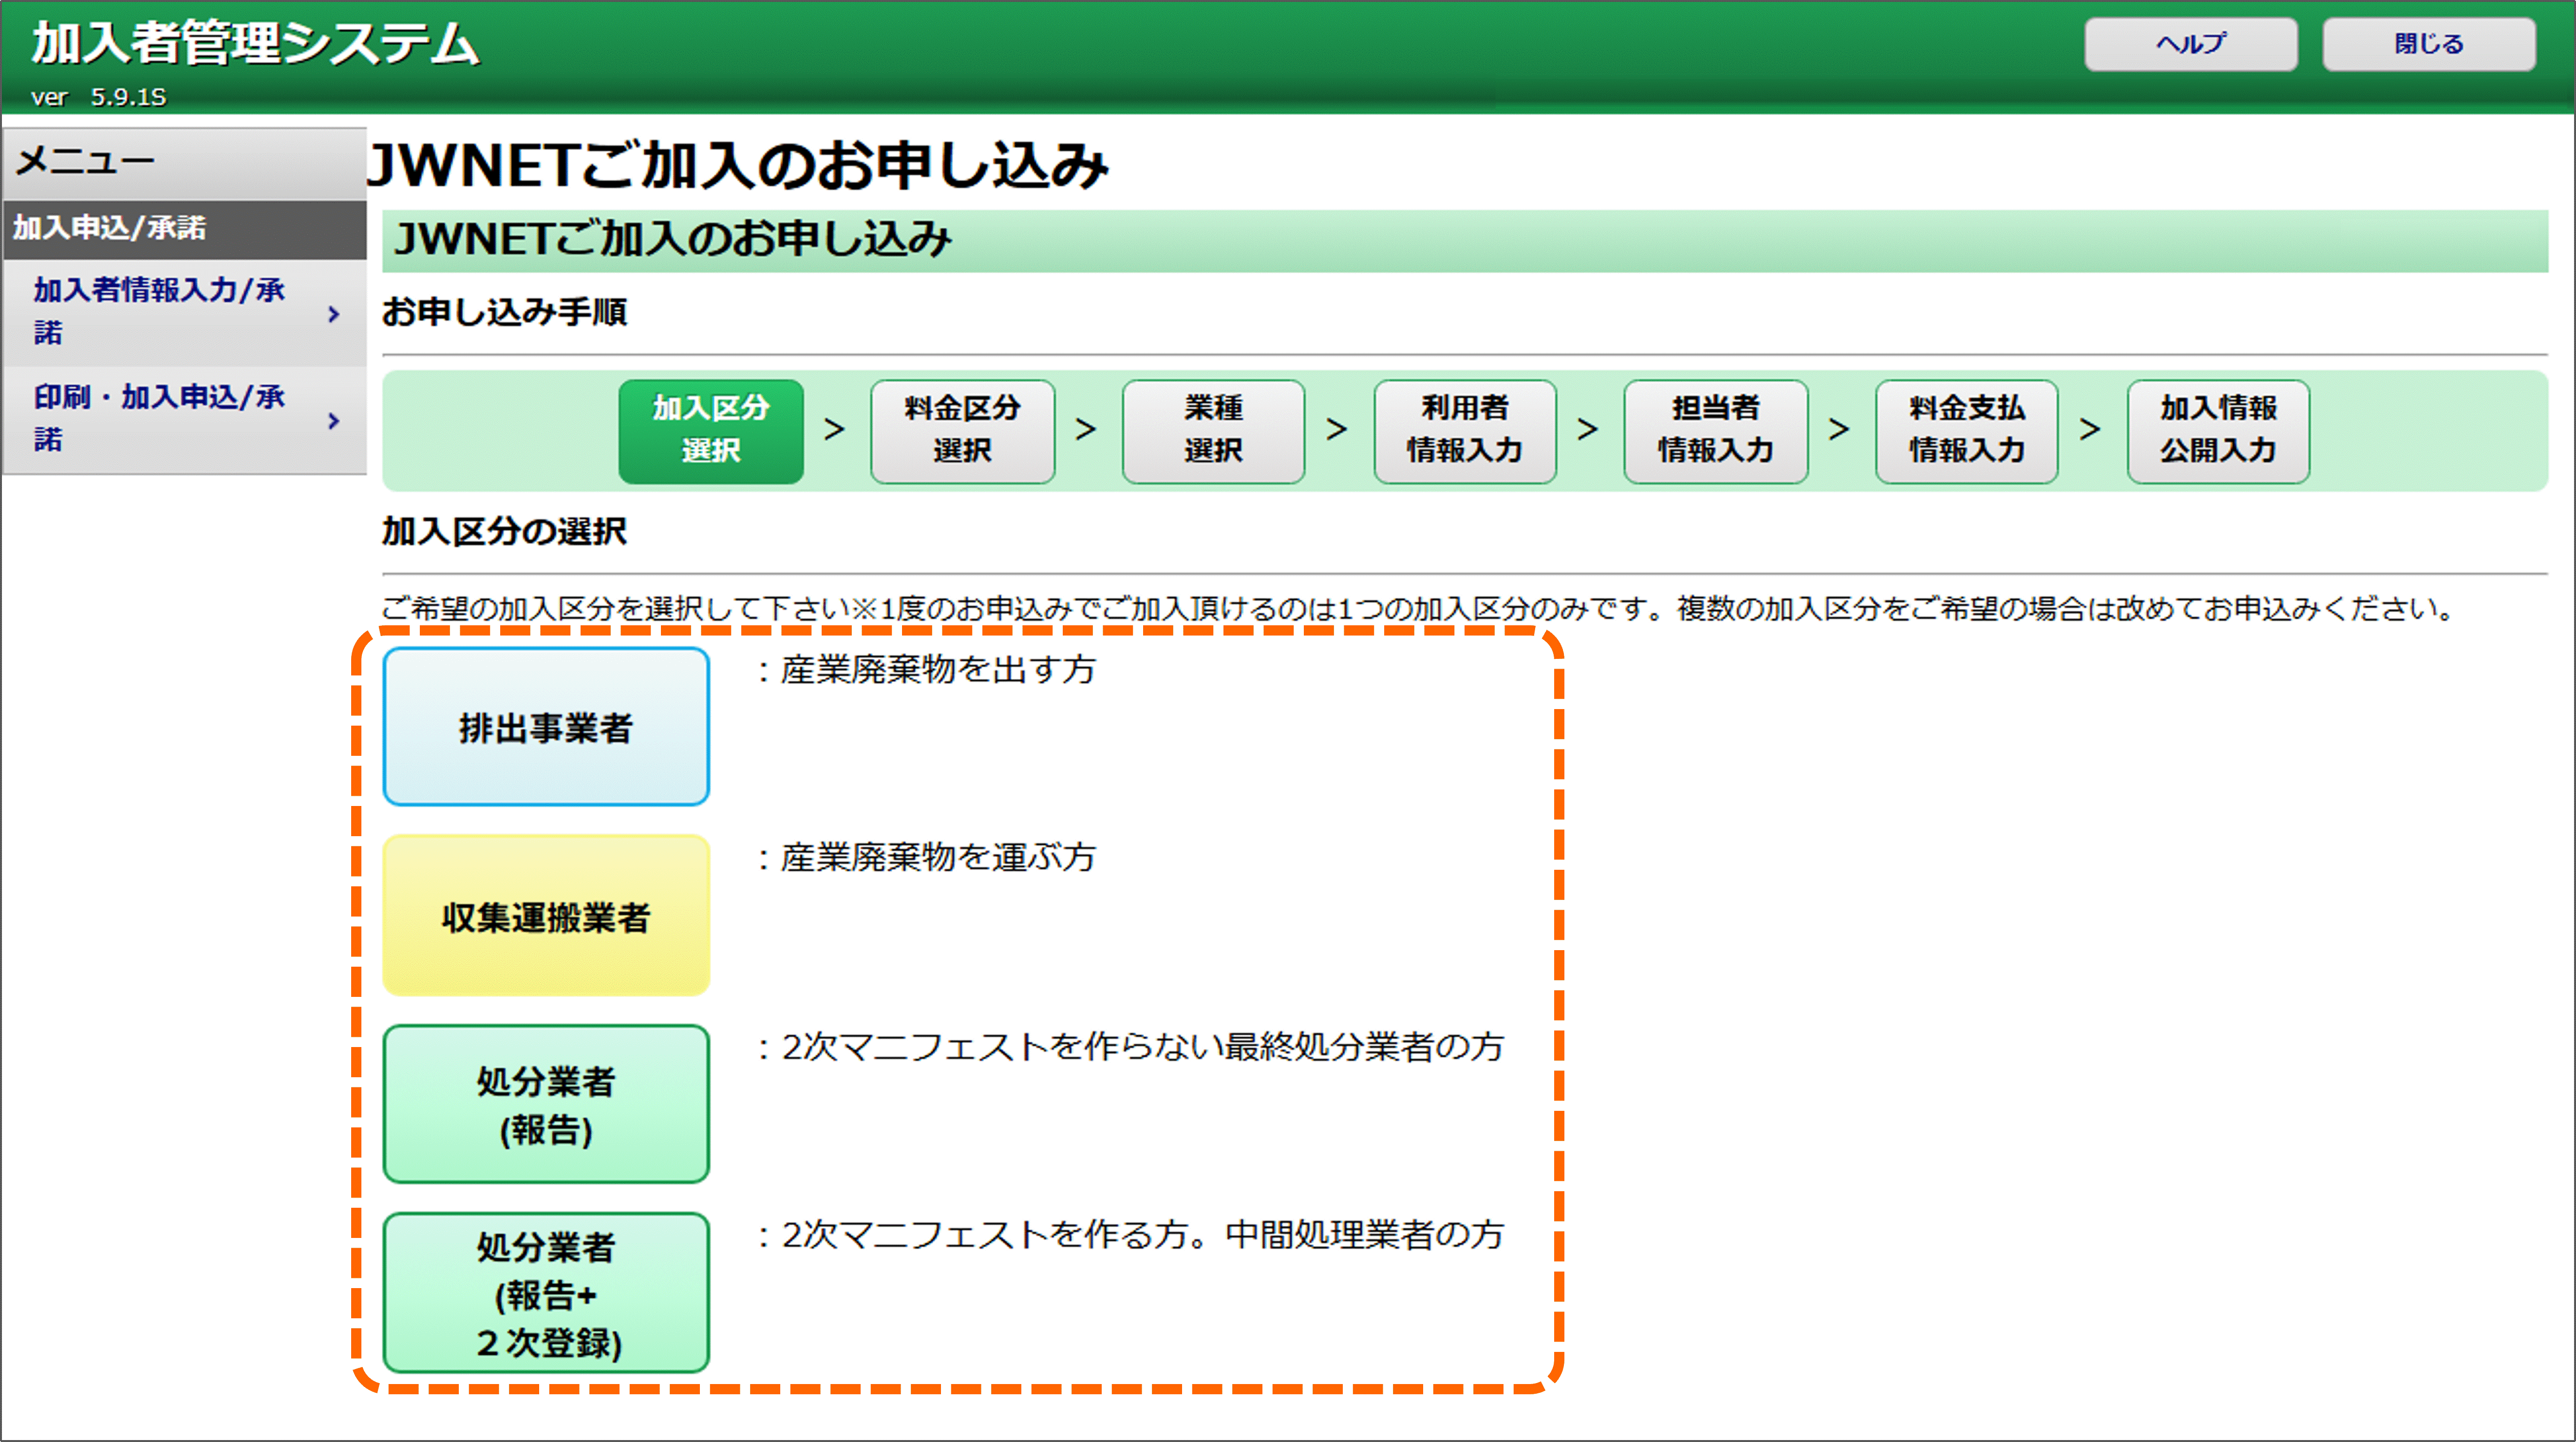
Task: Click the お申し込み手順 heading
Action: tap(504, 312)
